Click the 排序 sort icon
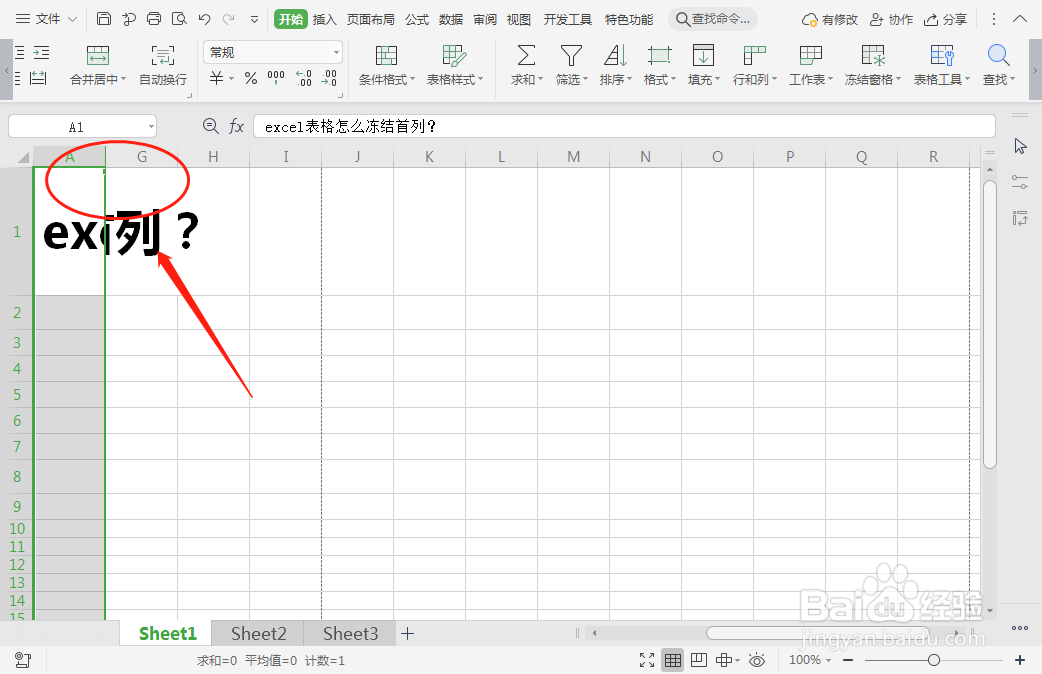Screen dimensions: 1042x674 [615, 55]
